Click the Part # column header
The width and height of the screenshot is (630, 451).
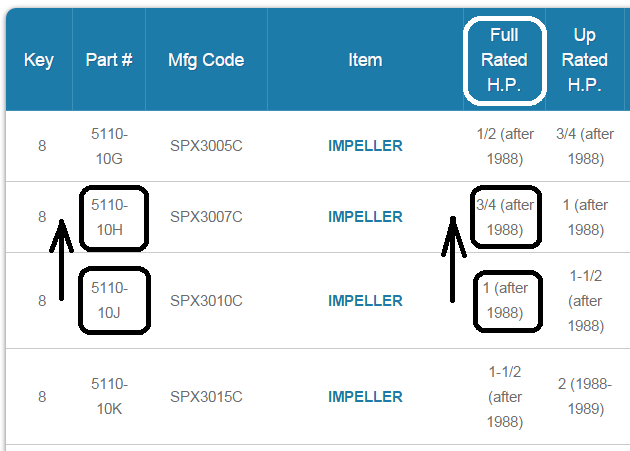109,60
